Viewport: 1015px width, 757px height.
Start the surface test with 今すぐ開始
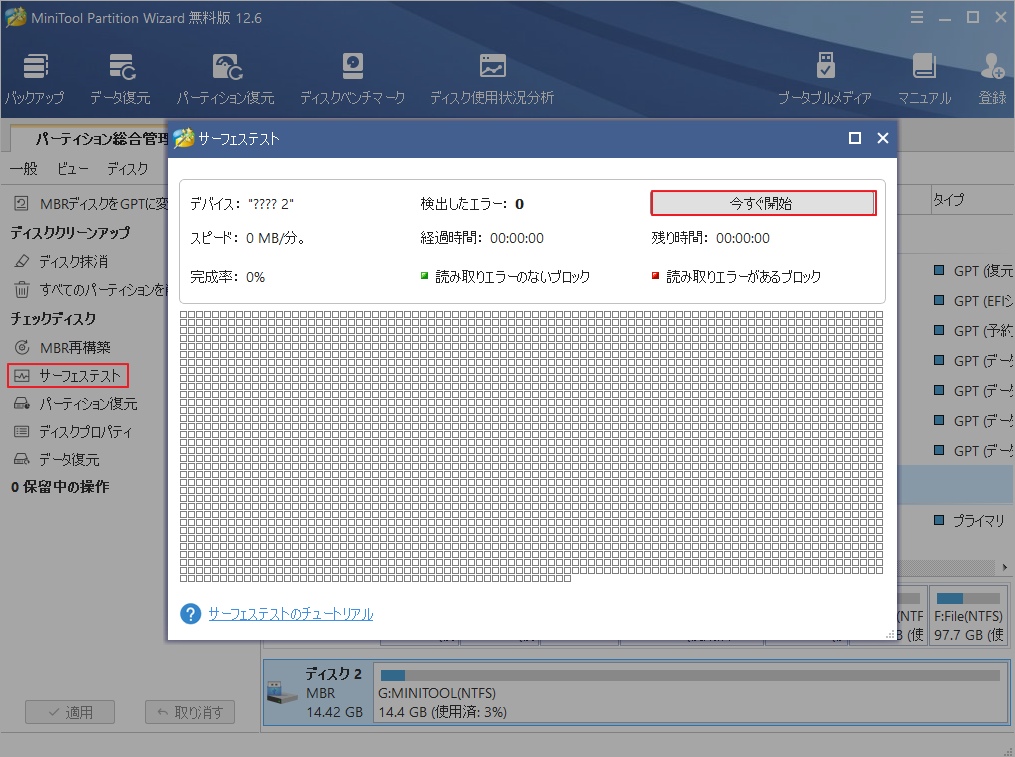763,202
